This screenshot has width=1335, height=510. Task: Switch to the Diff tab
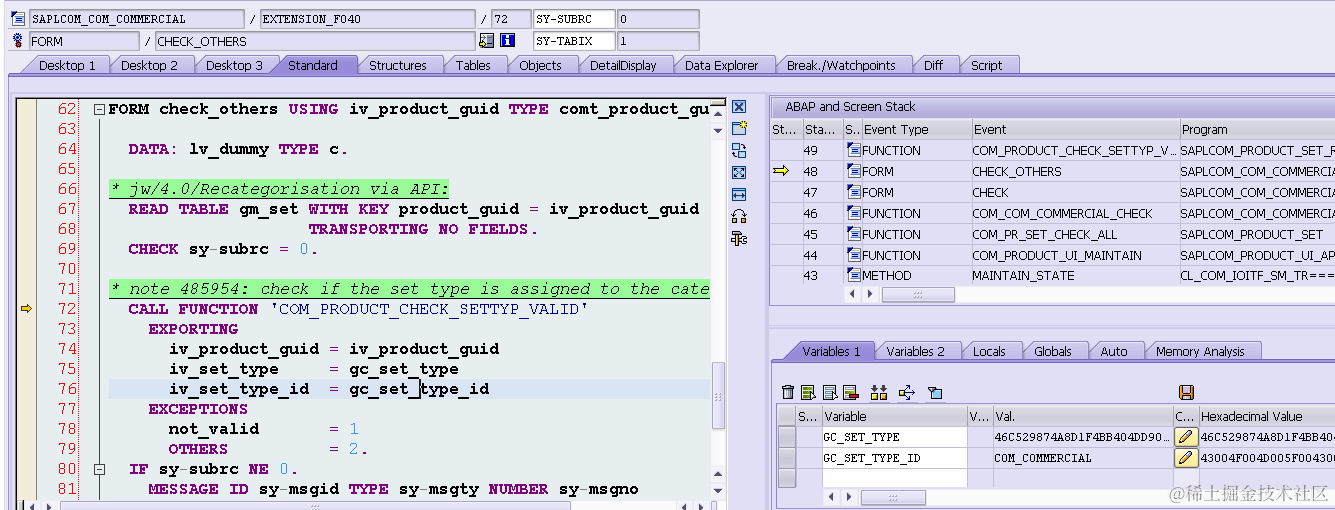(x=933, y=65)
